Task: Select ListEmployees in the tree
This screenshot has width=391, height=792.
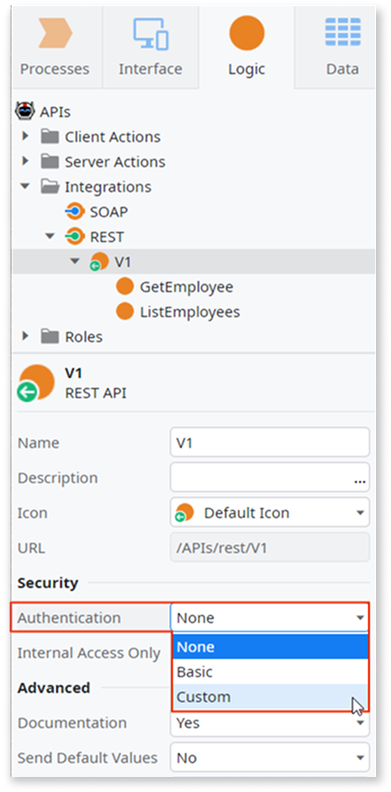Action: (x=190, y=312)
